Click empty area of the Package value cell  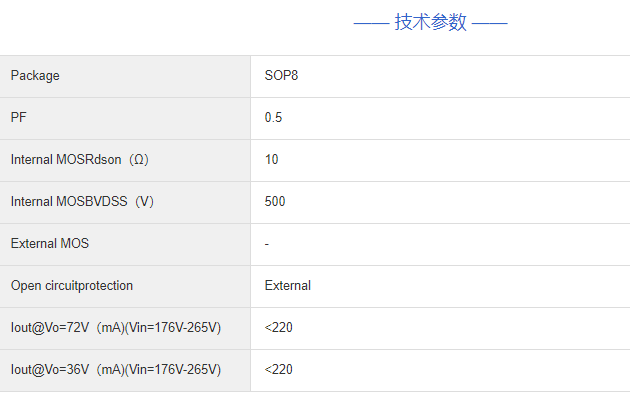point(450,76)
